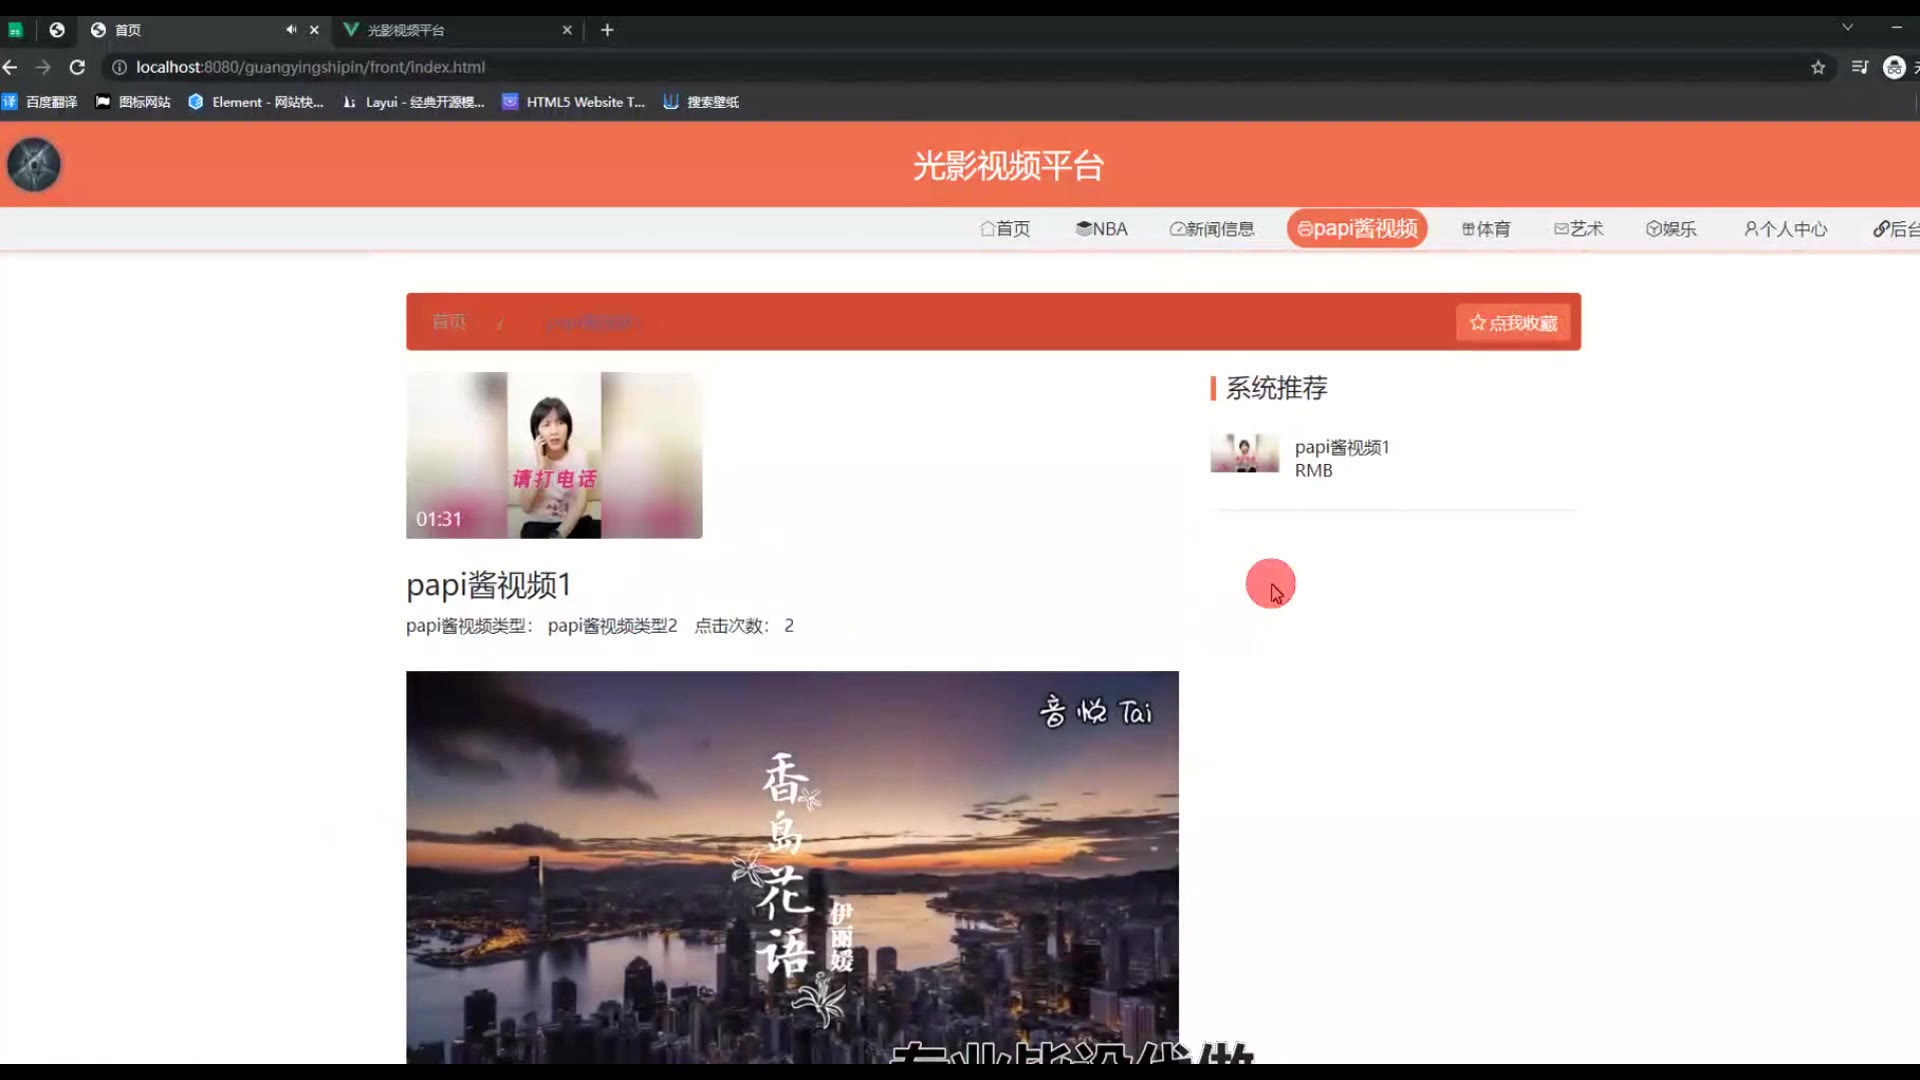Image resolution: width=1920 pixels, height=1080 pixels.
Task: Open the 体育 navigation item
Action: (x=1486, y=229)
